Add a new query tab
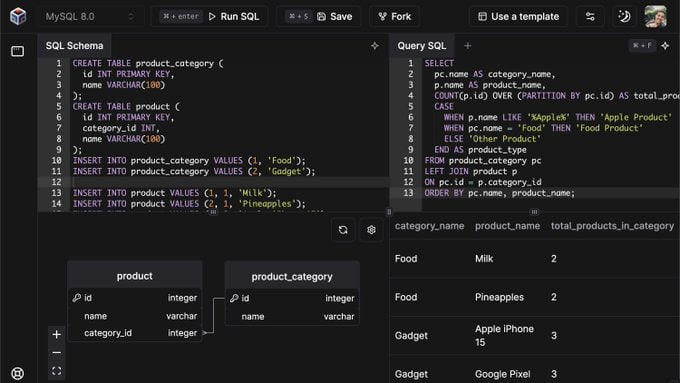The height and width of the screenshot is (383, 680). pos(468,46)
